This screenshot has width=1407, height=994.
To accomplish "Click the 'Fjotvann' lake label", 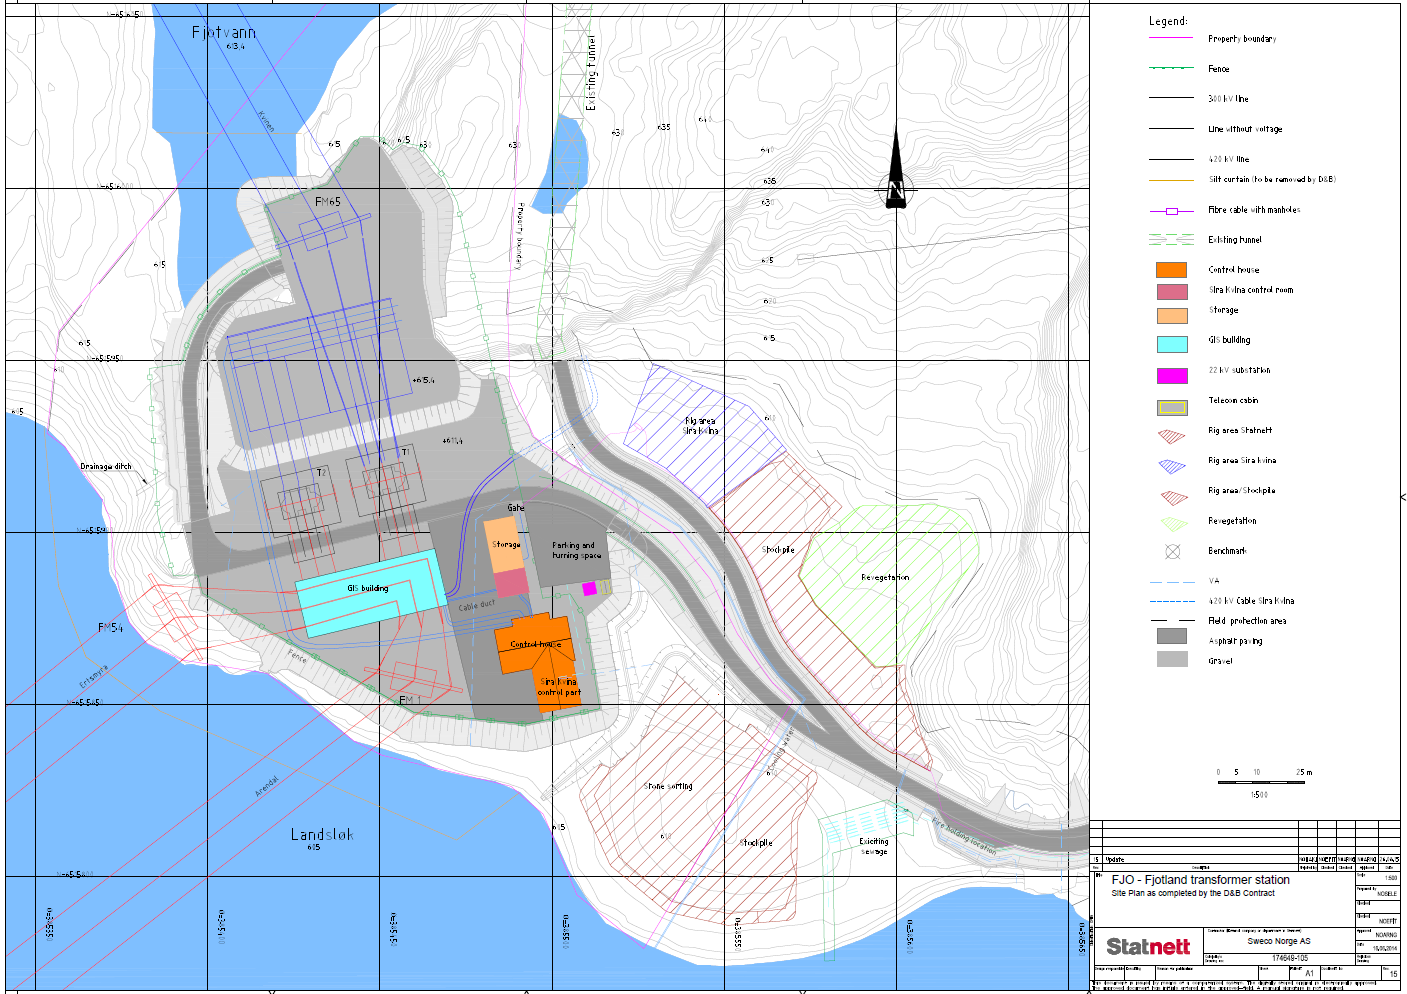I will 224,33.
